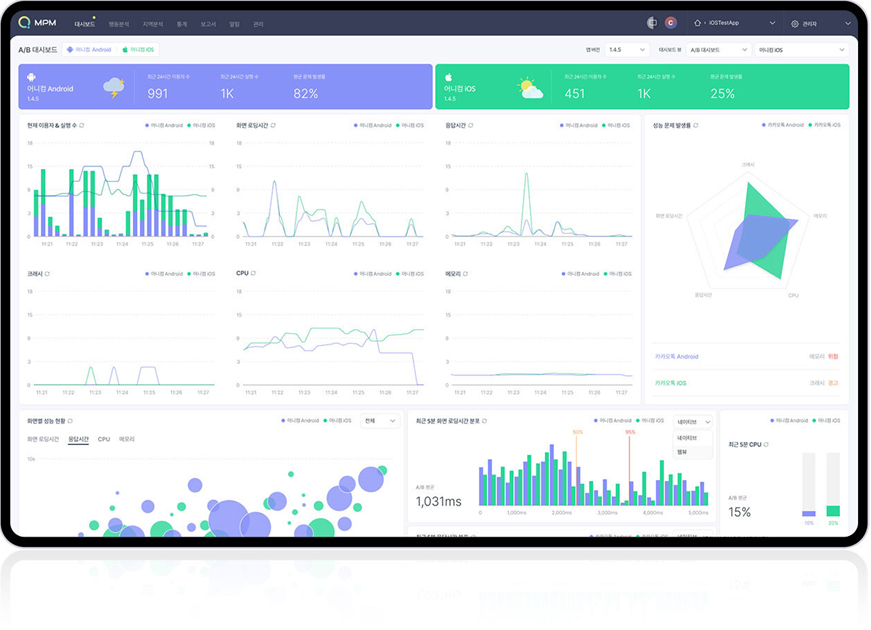Click the 95% marker on loading distribution
871x630 pixels.
630,432
